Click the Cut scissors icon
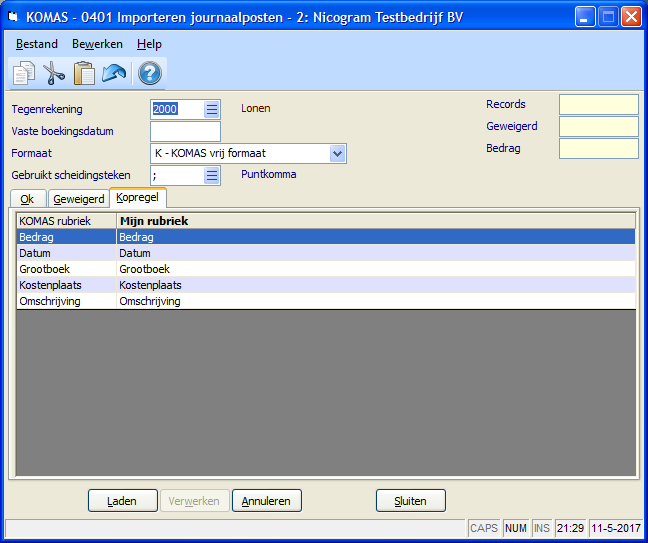This screenshot has width=648, height=543. [54, 73]
